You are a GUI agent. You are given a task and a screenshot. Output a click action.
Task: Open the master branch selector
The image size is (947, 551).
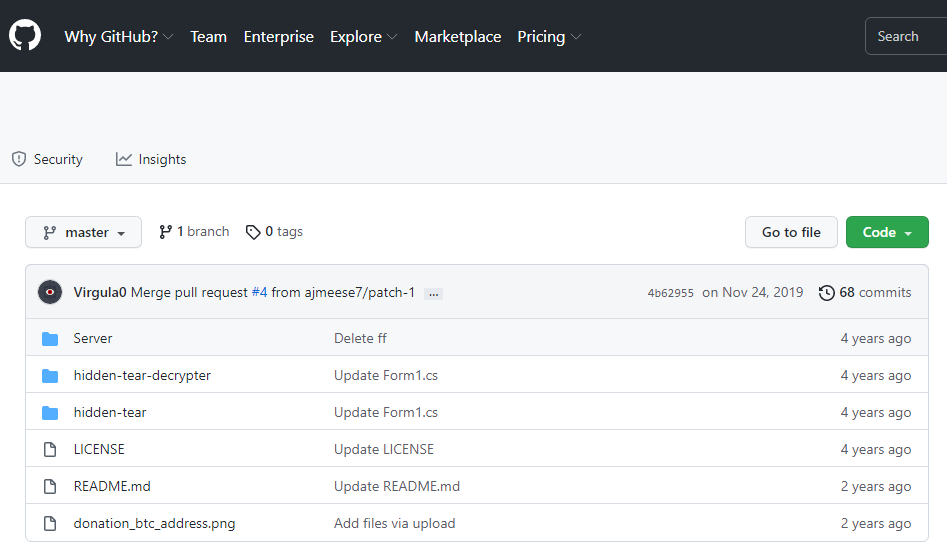pos(83,232)
